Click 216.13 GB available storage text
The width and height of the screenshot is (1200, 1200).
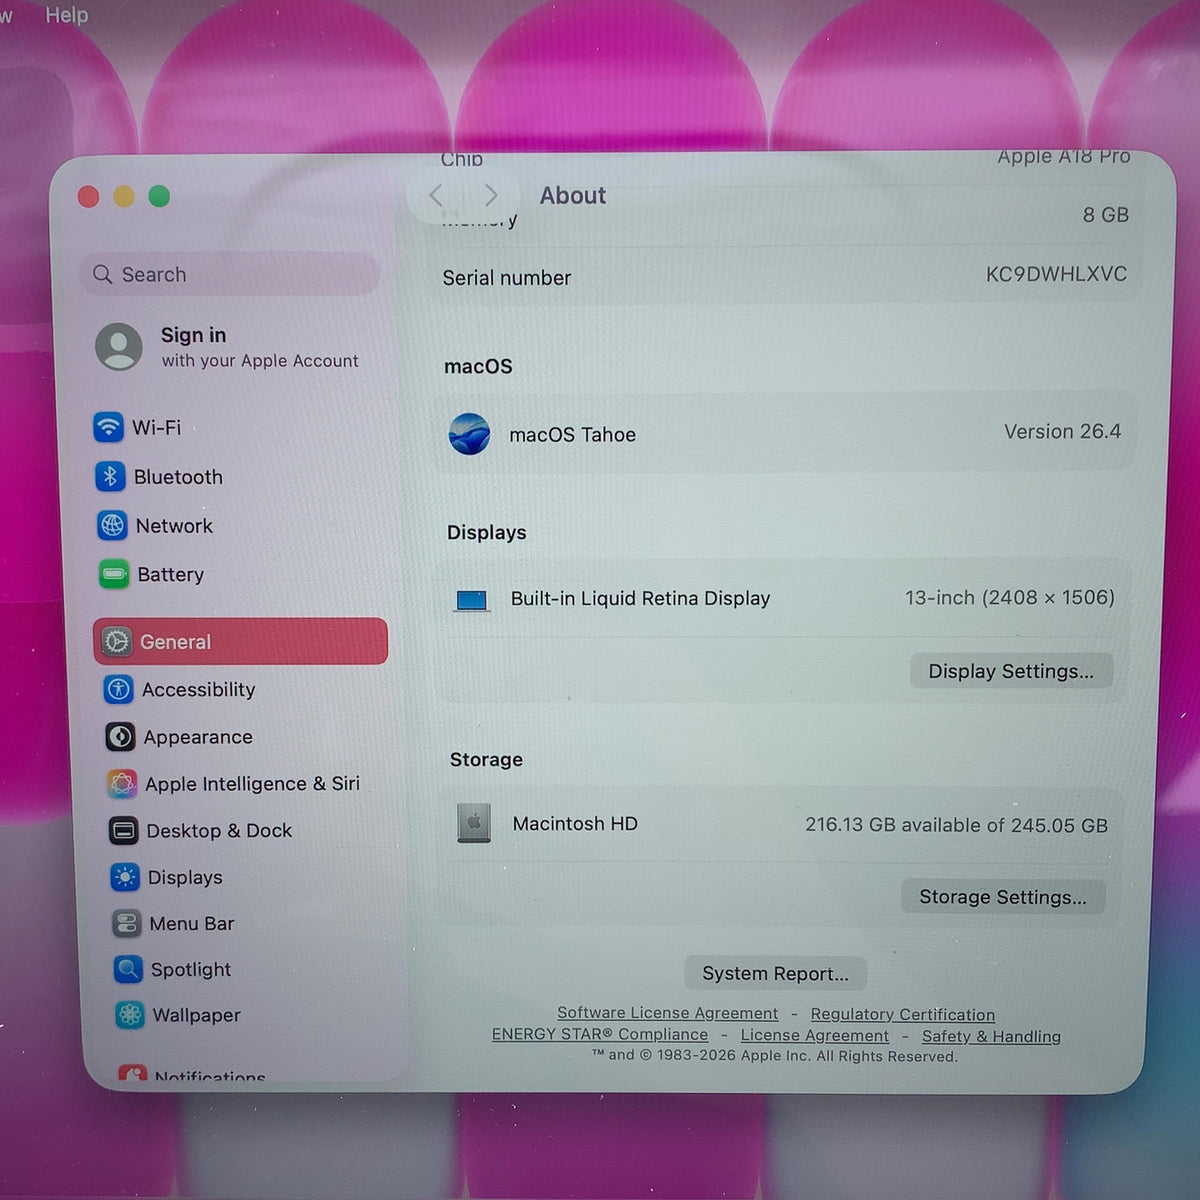tap(956, 825)
